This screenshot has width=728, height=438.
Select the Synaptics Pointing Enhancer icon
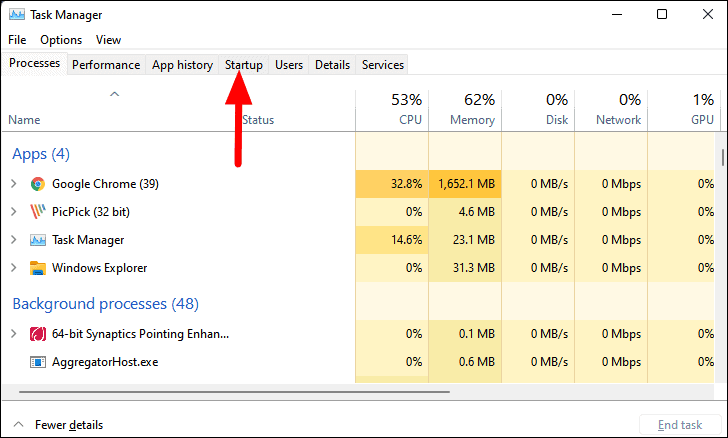[38, 334]
